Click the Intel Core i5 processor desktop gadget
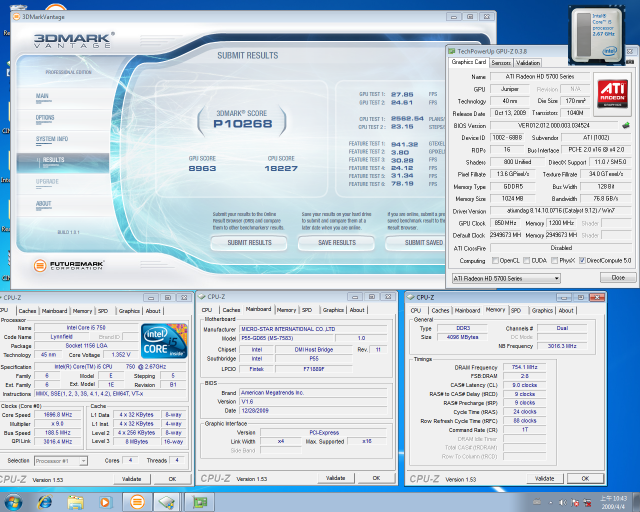 click(x=597, y=36)
